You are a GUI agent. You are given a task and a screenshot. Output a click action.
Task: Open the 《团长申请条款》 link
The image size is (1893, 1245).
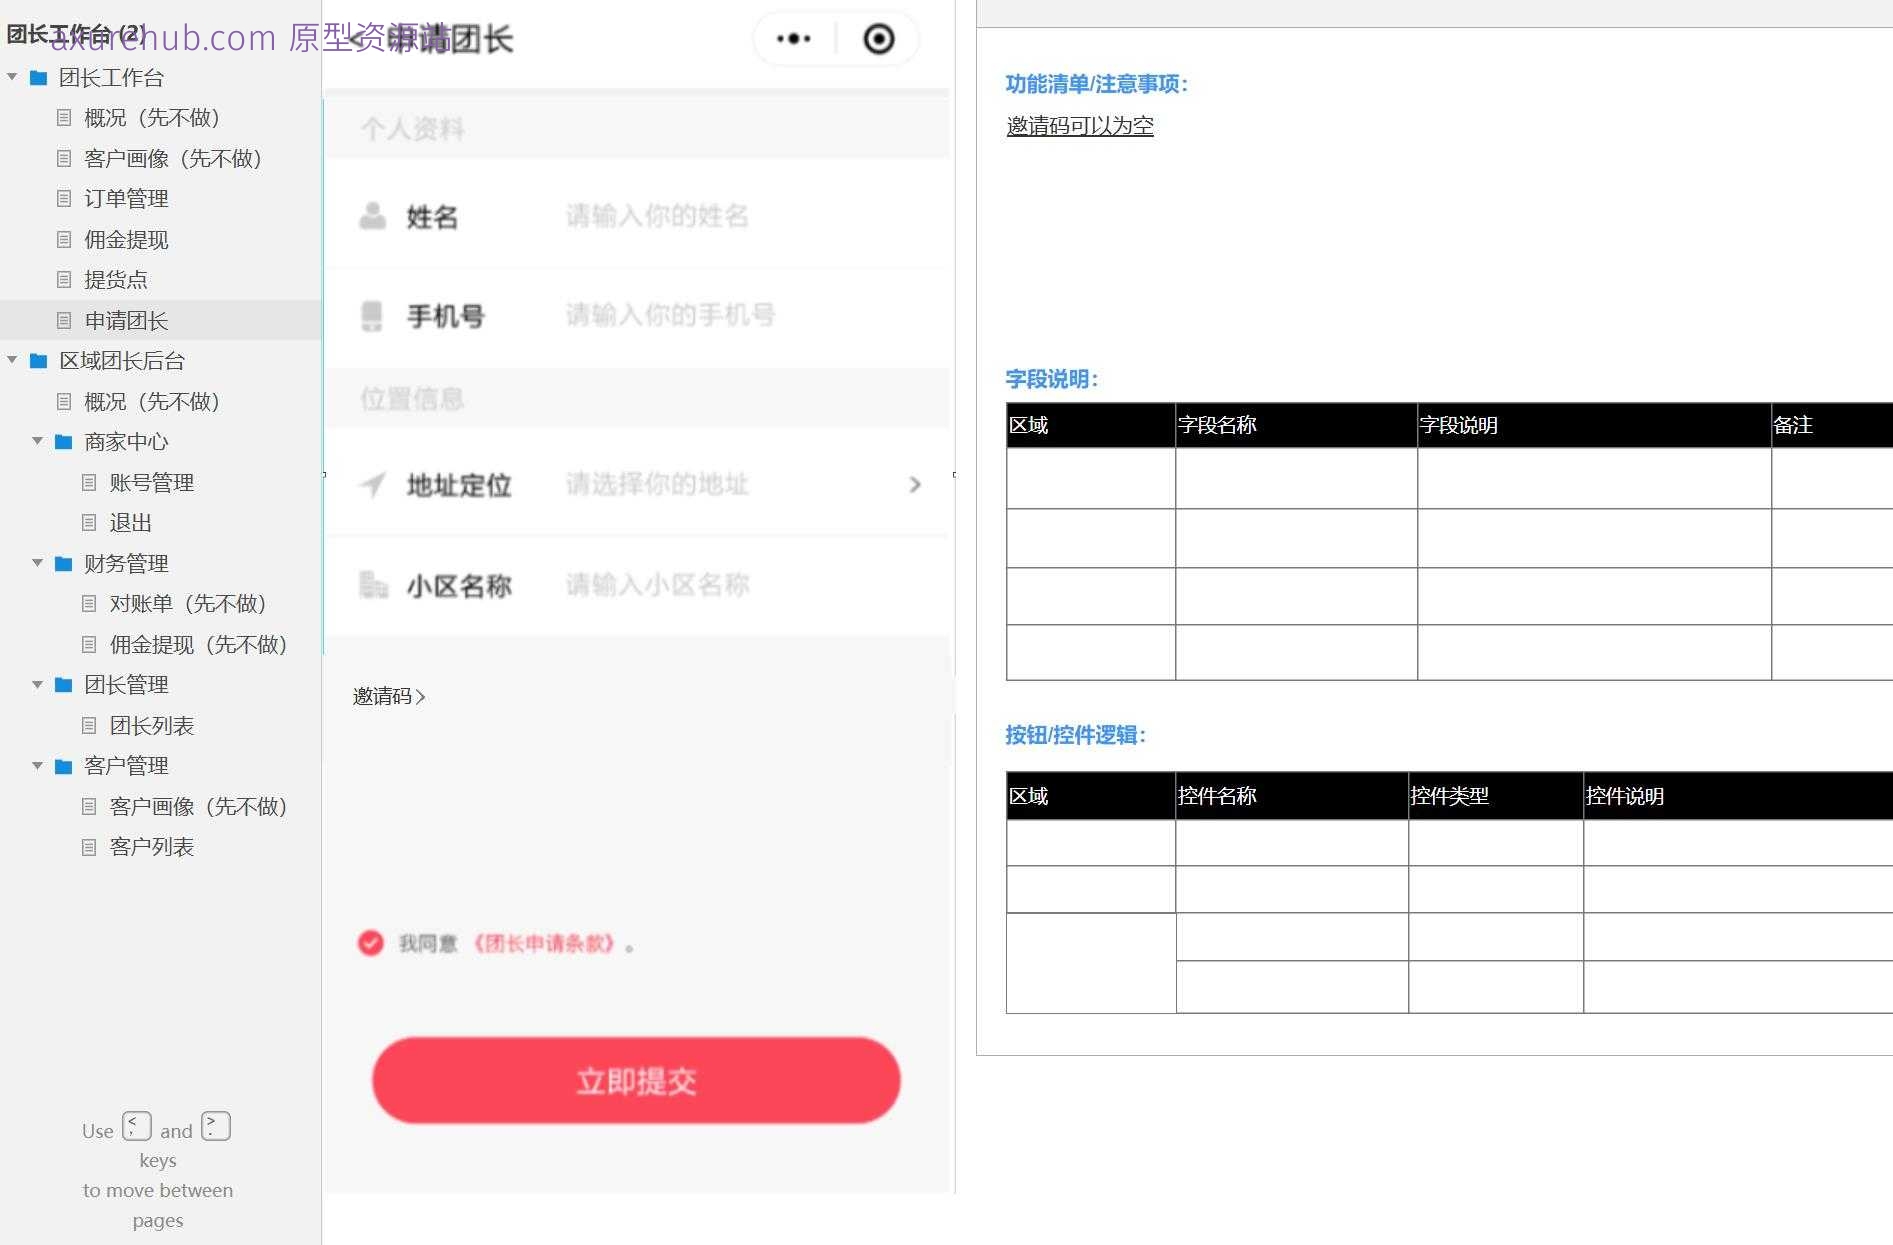coord(546,942)
